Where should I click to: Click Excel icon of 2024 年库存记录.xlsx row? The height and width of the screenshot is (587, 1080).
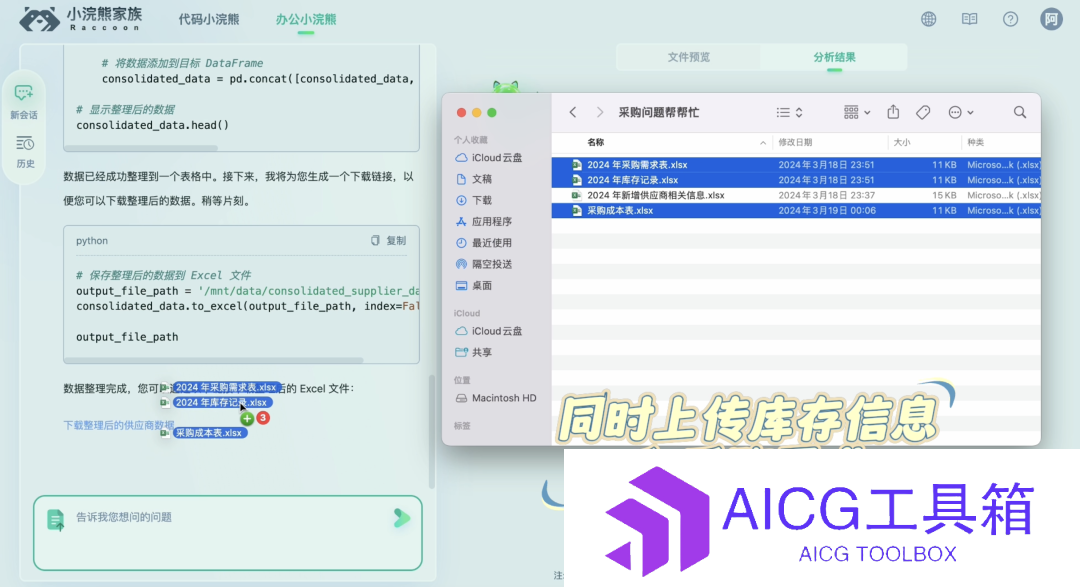point(577,181)
